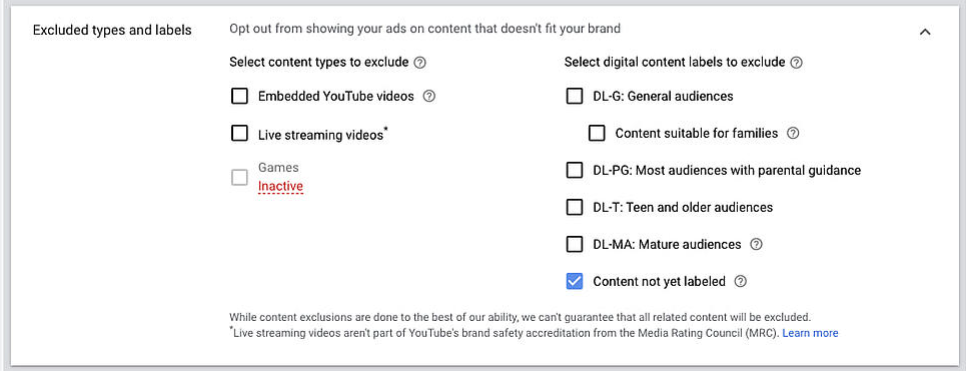Show help for Content suitable for families

(x=793, y=133)
